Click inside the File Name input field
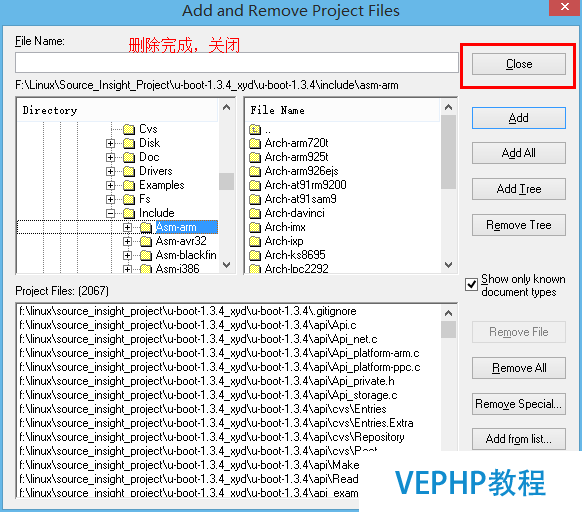The height and width of the screenshot is (512, 582). pos(236,63)
